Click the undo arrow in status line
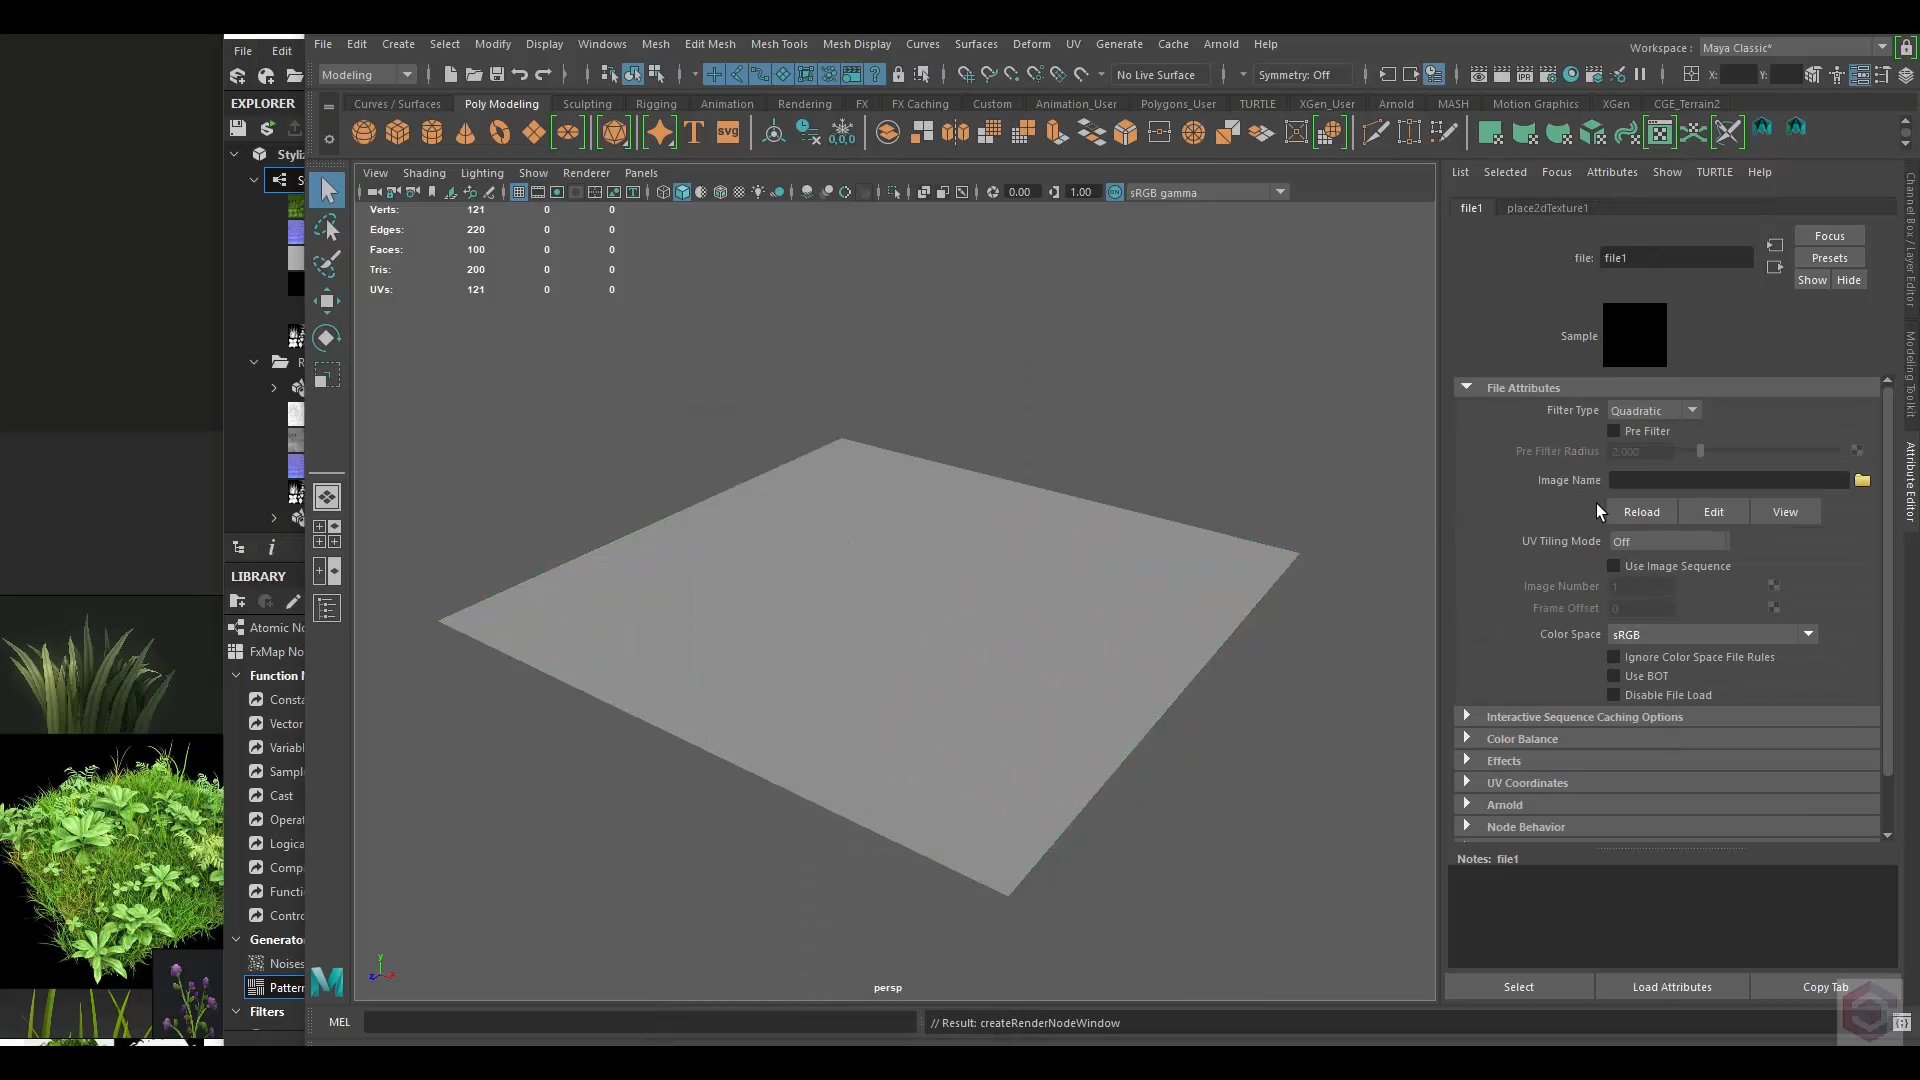This screenshot has height=1080, width=1920. 520,75
